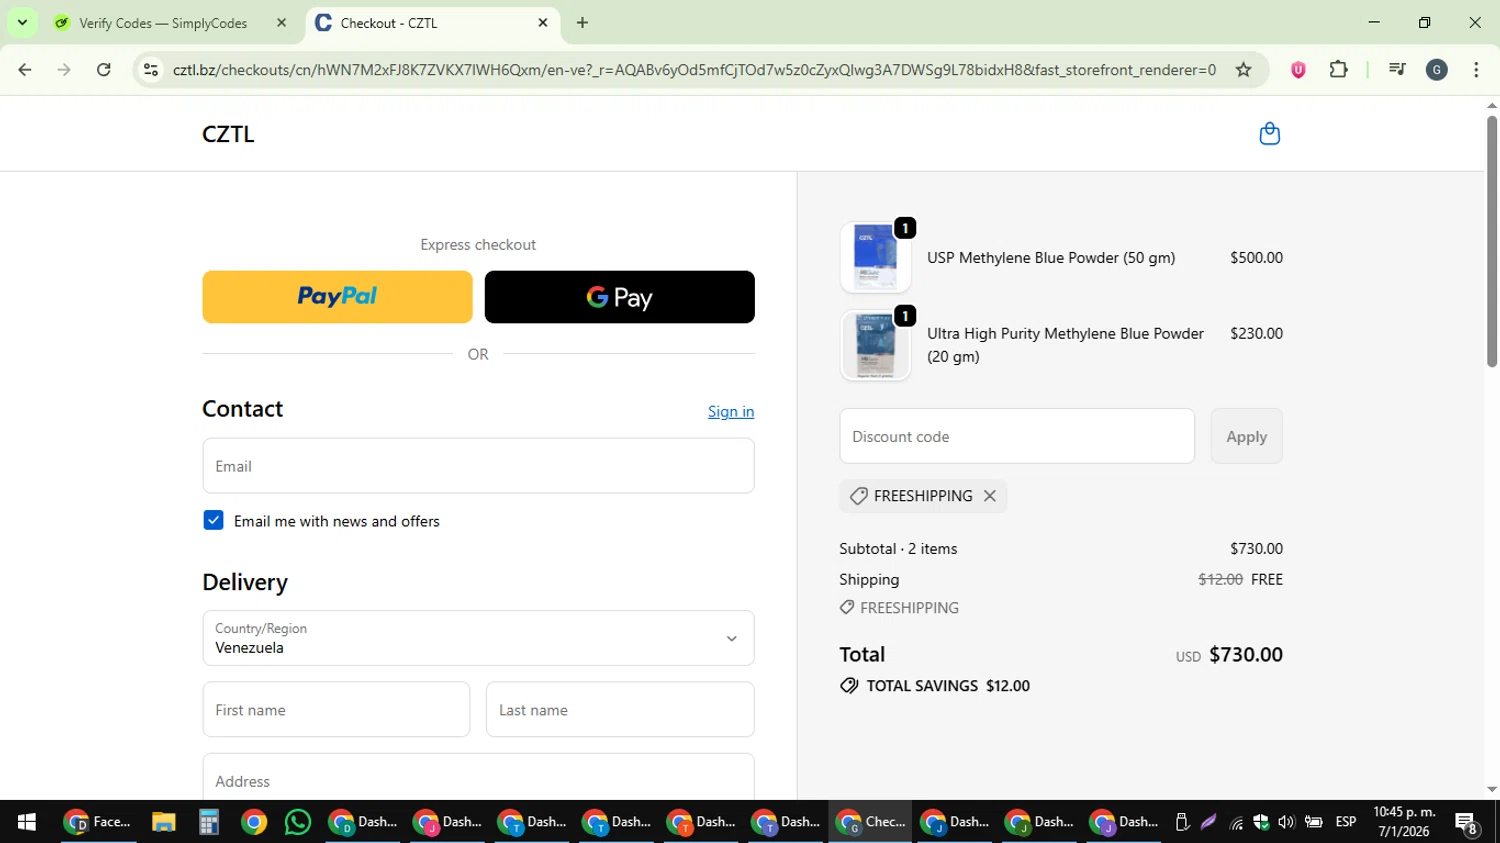Click the FREESHIPPING tag icon under Shipping
Screen dimensions: 1500x843
coord(847,607)
